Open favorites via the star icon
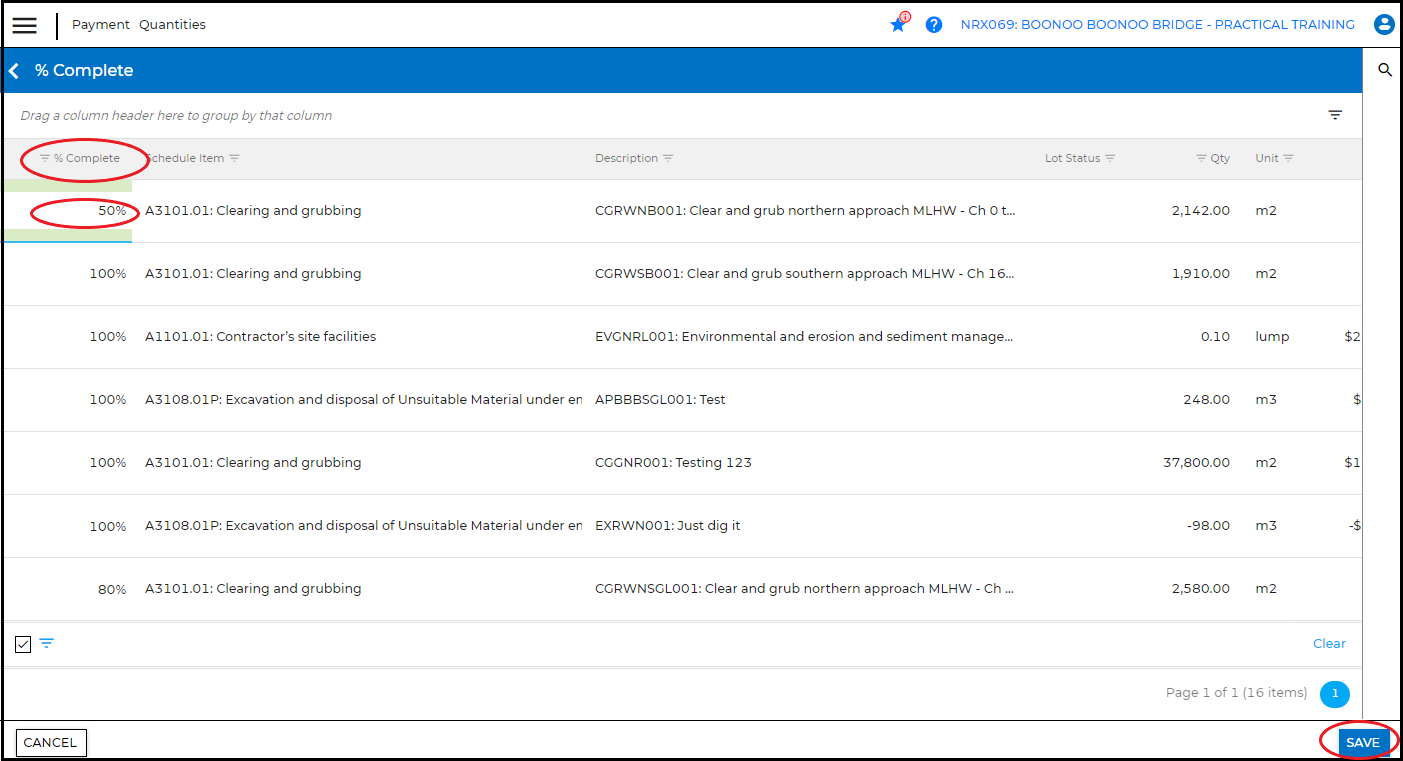This screenshot has width=1403, height=761. (897, 25)
